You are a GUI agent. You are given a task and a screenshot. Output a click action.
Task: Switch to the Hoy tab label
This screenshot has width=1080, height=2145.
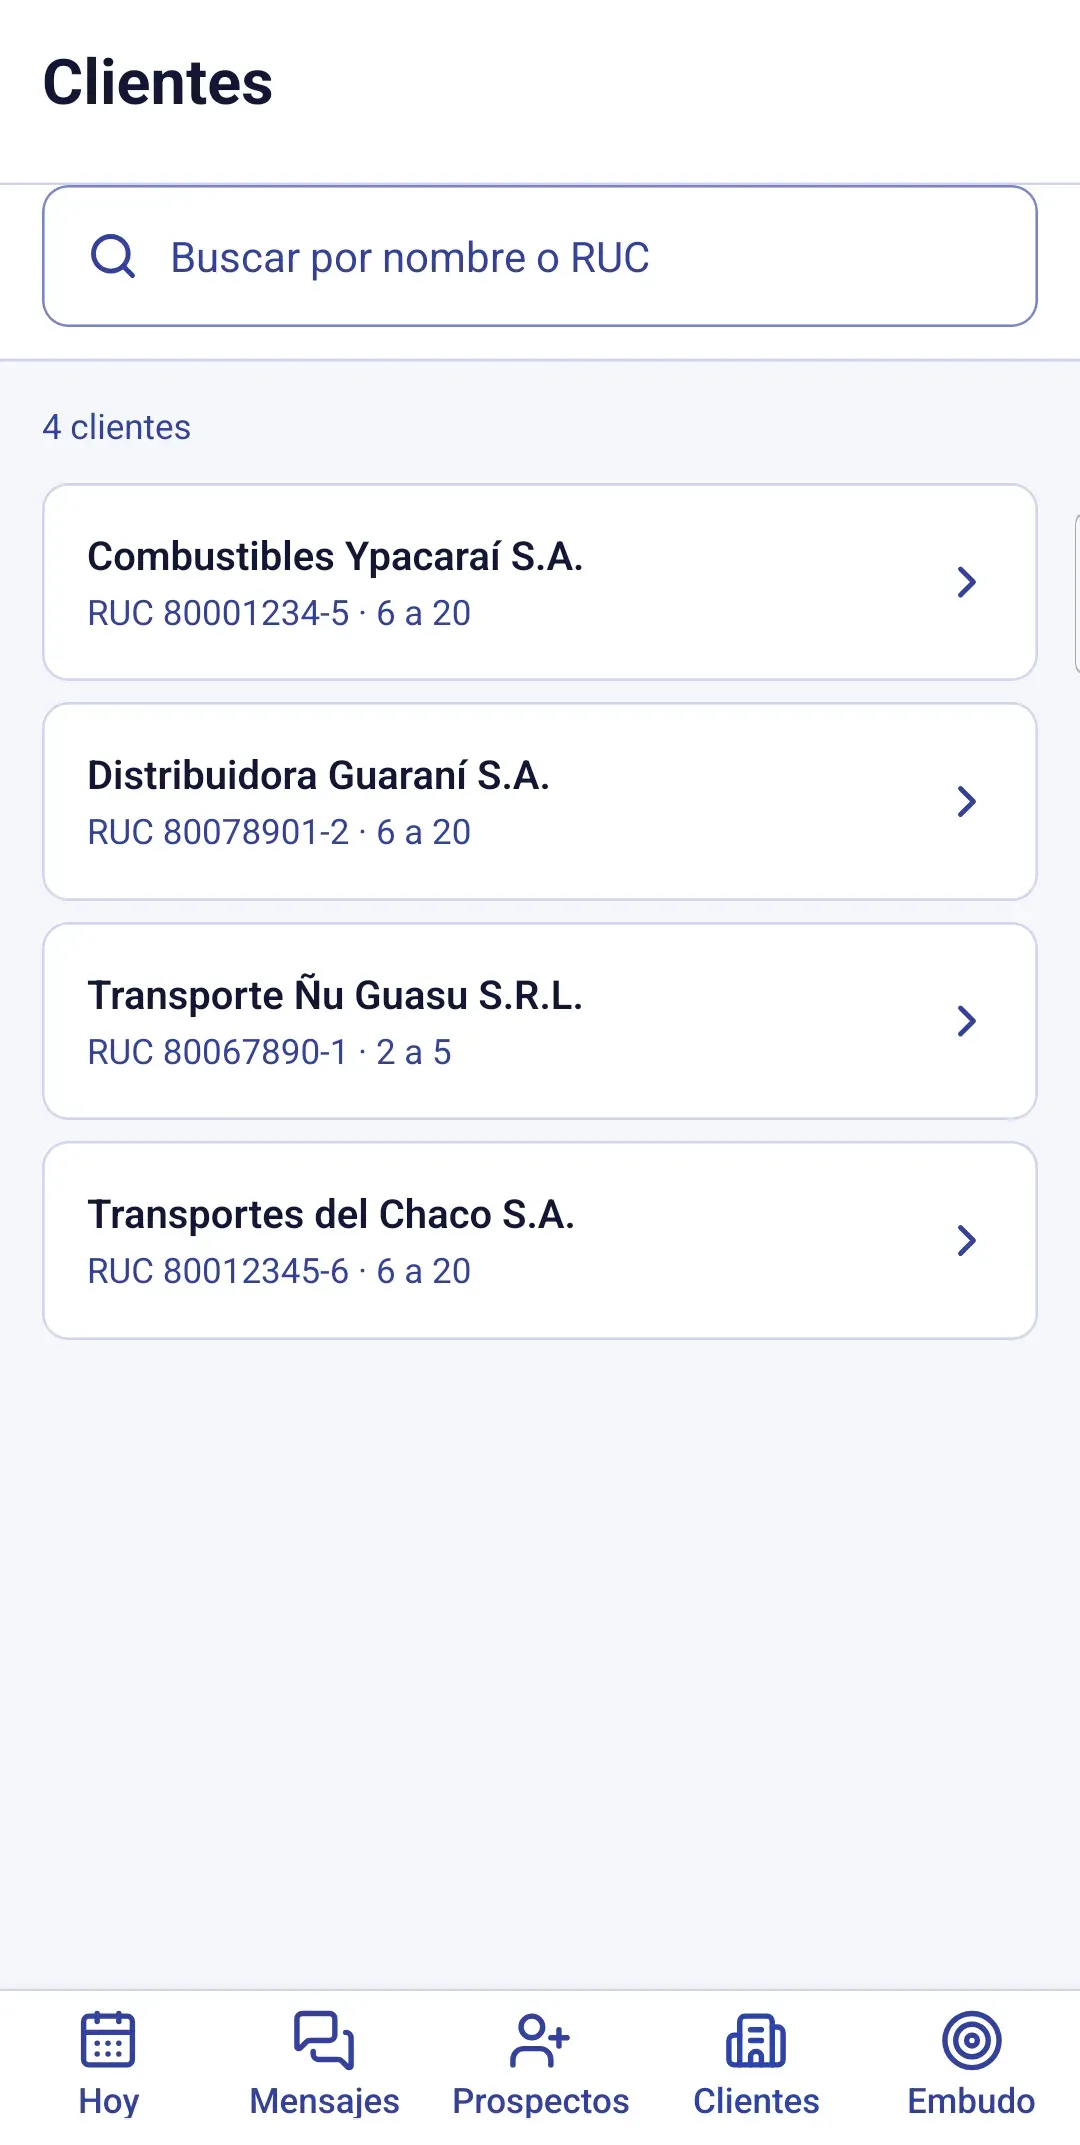(x=108, y=2101)
